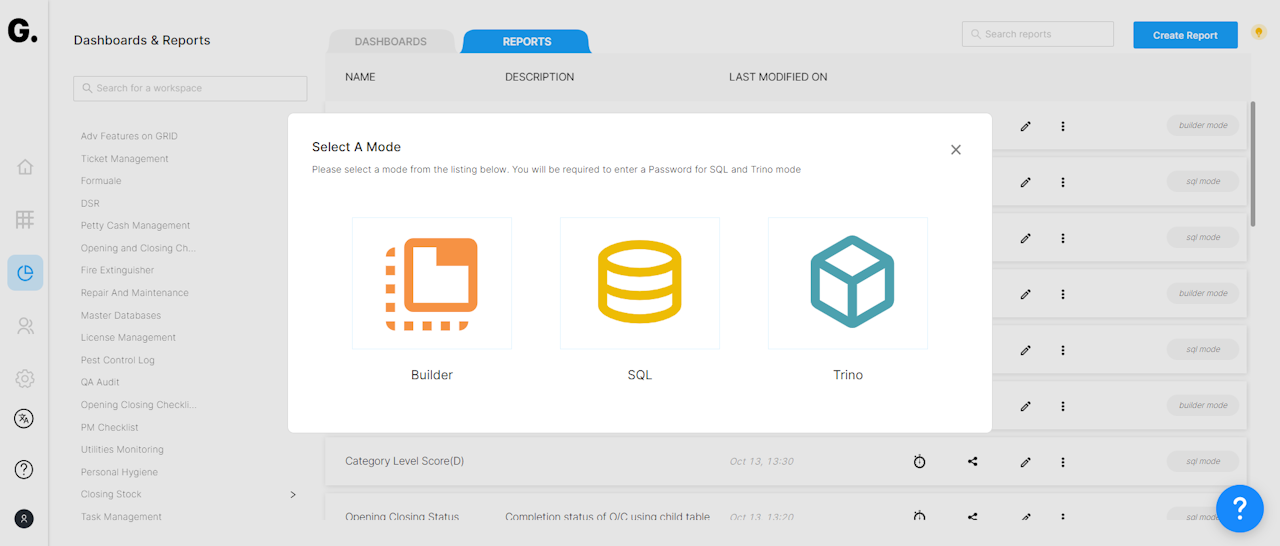The image size is (1280, 546).
Task: Open Petty Cash Management workspace
Action: (136, 226)
